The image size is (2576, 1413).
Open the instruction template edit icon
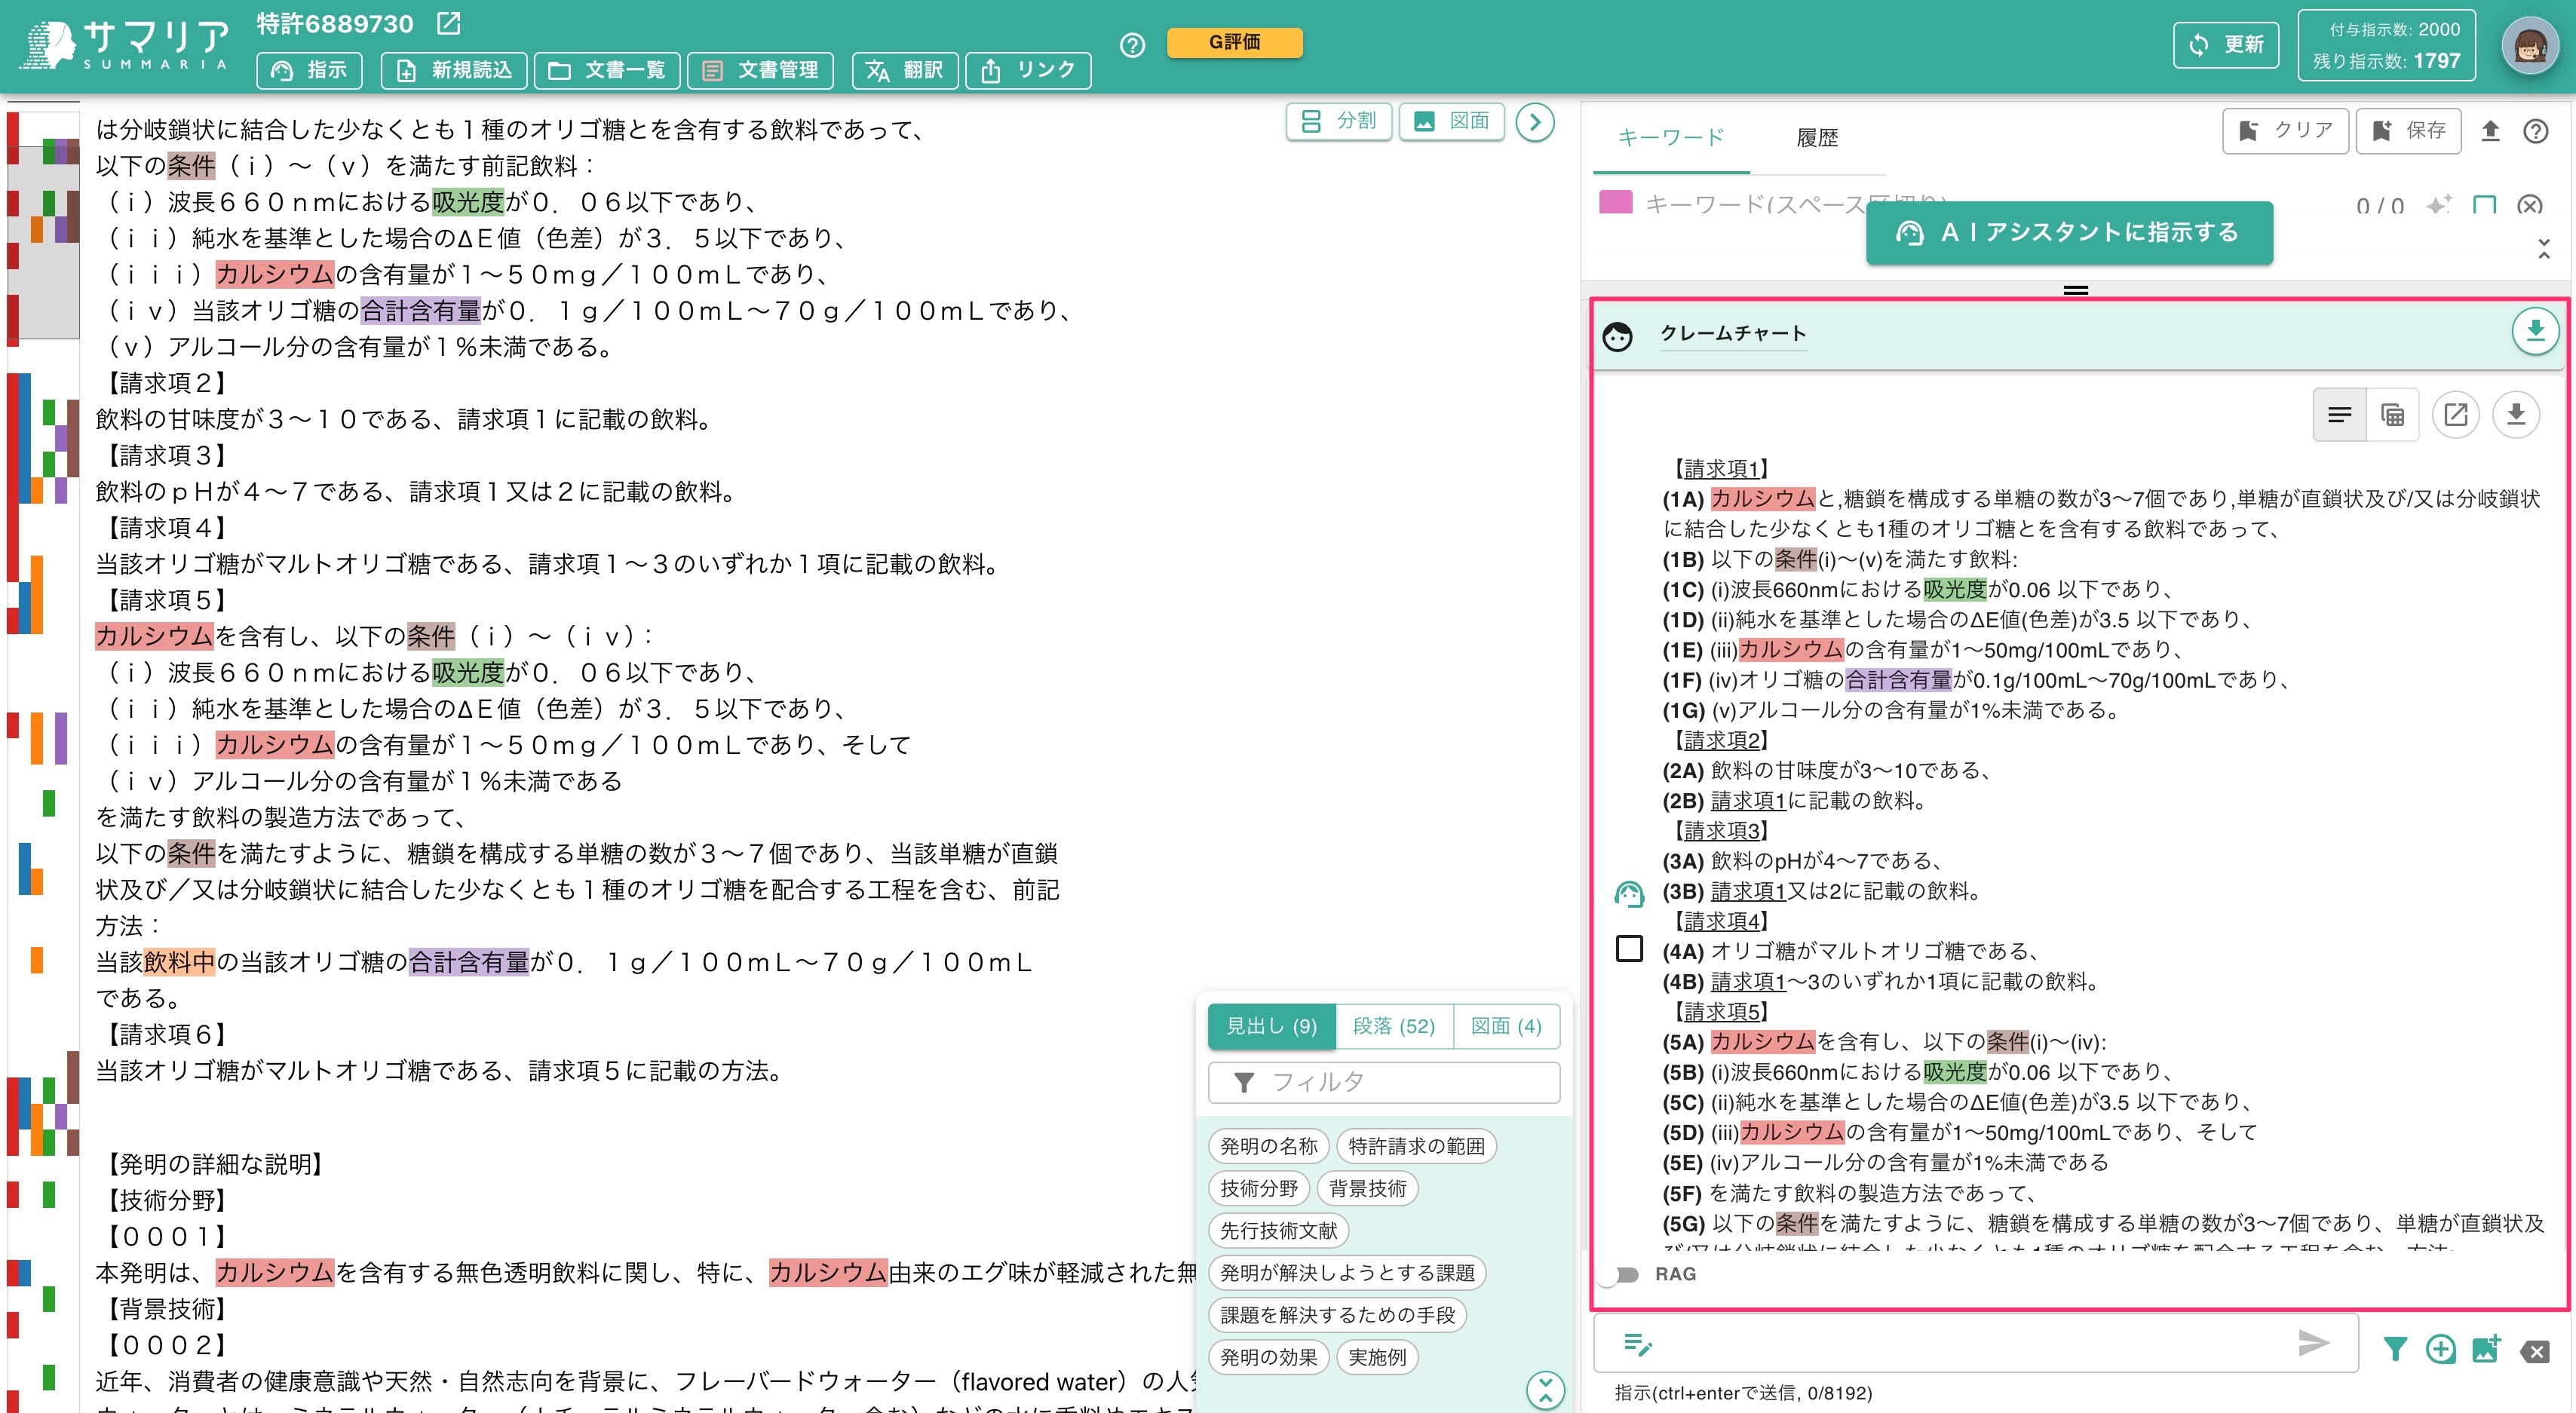[x=1637, y=1344]
